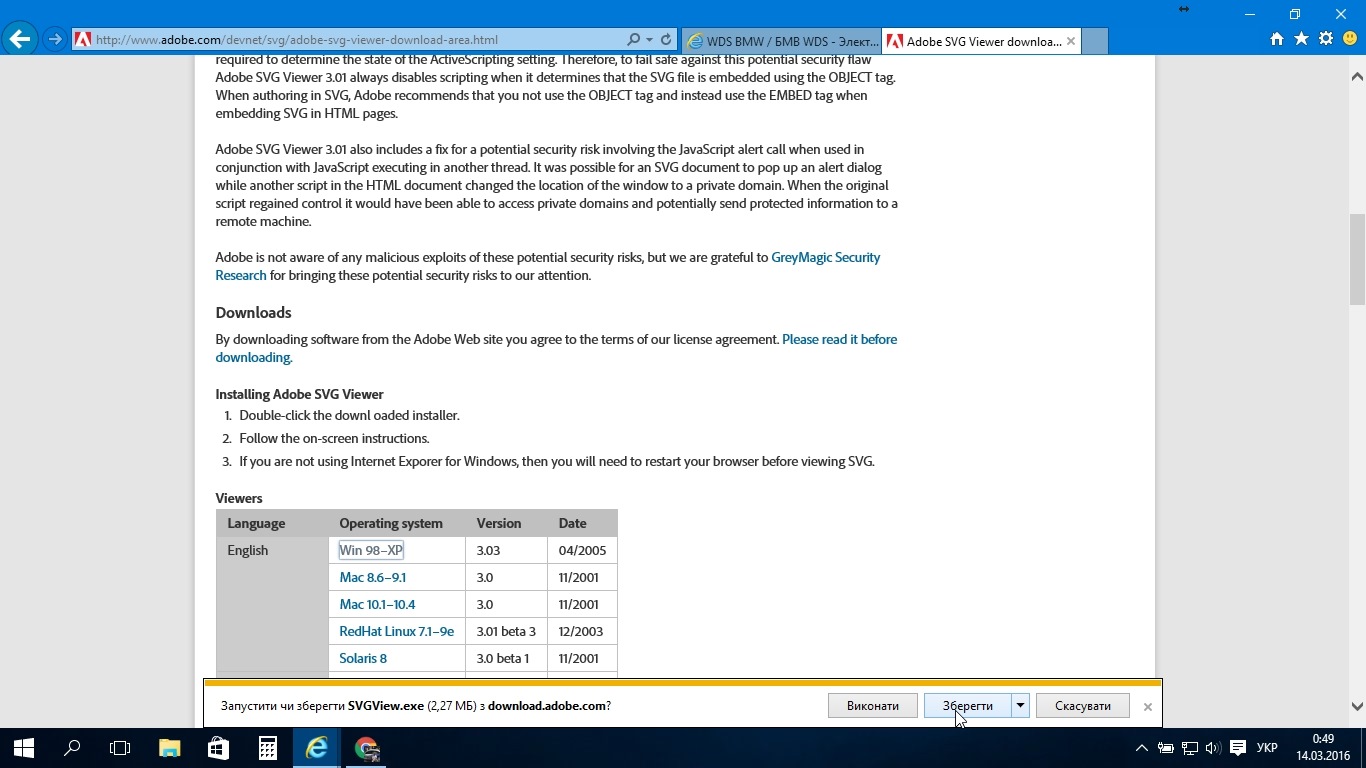This screenshot has height=768, width=1366.
Task: Download the Solaris 8 viewer
Action: pyautogui.click(x=363, y=658)
